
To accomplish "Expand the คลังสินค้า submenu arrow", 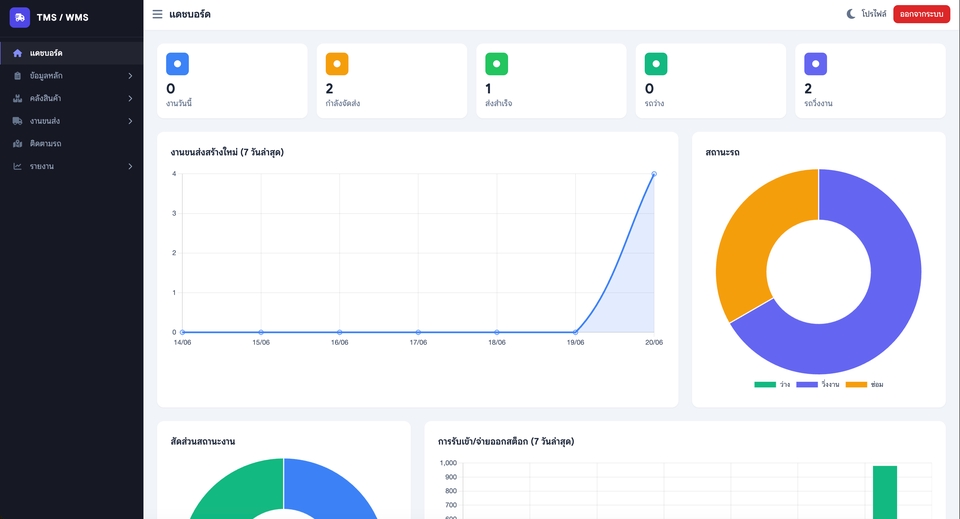I will (x=130, y=99).
